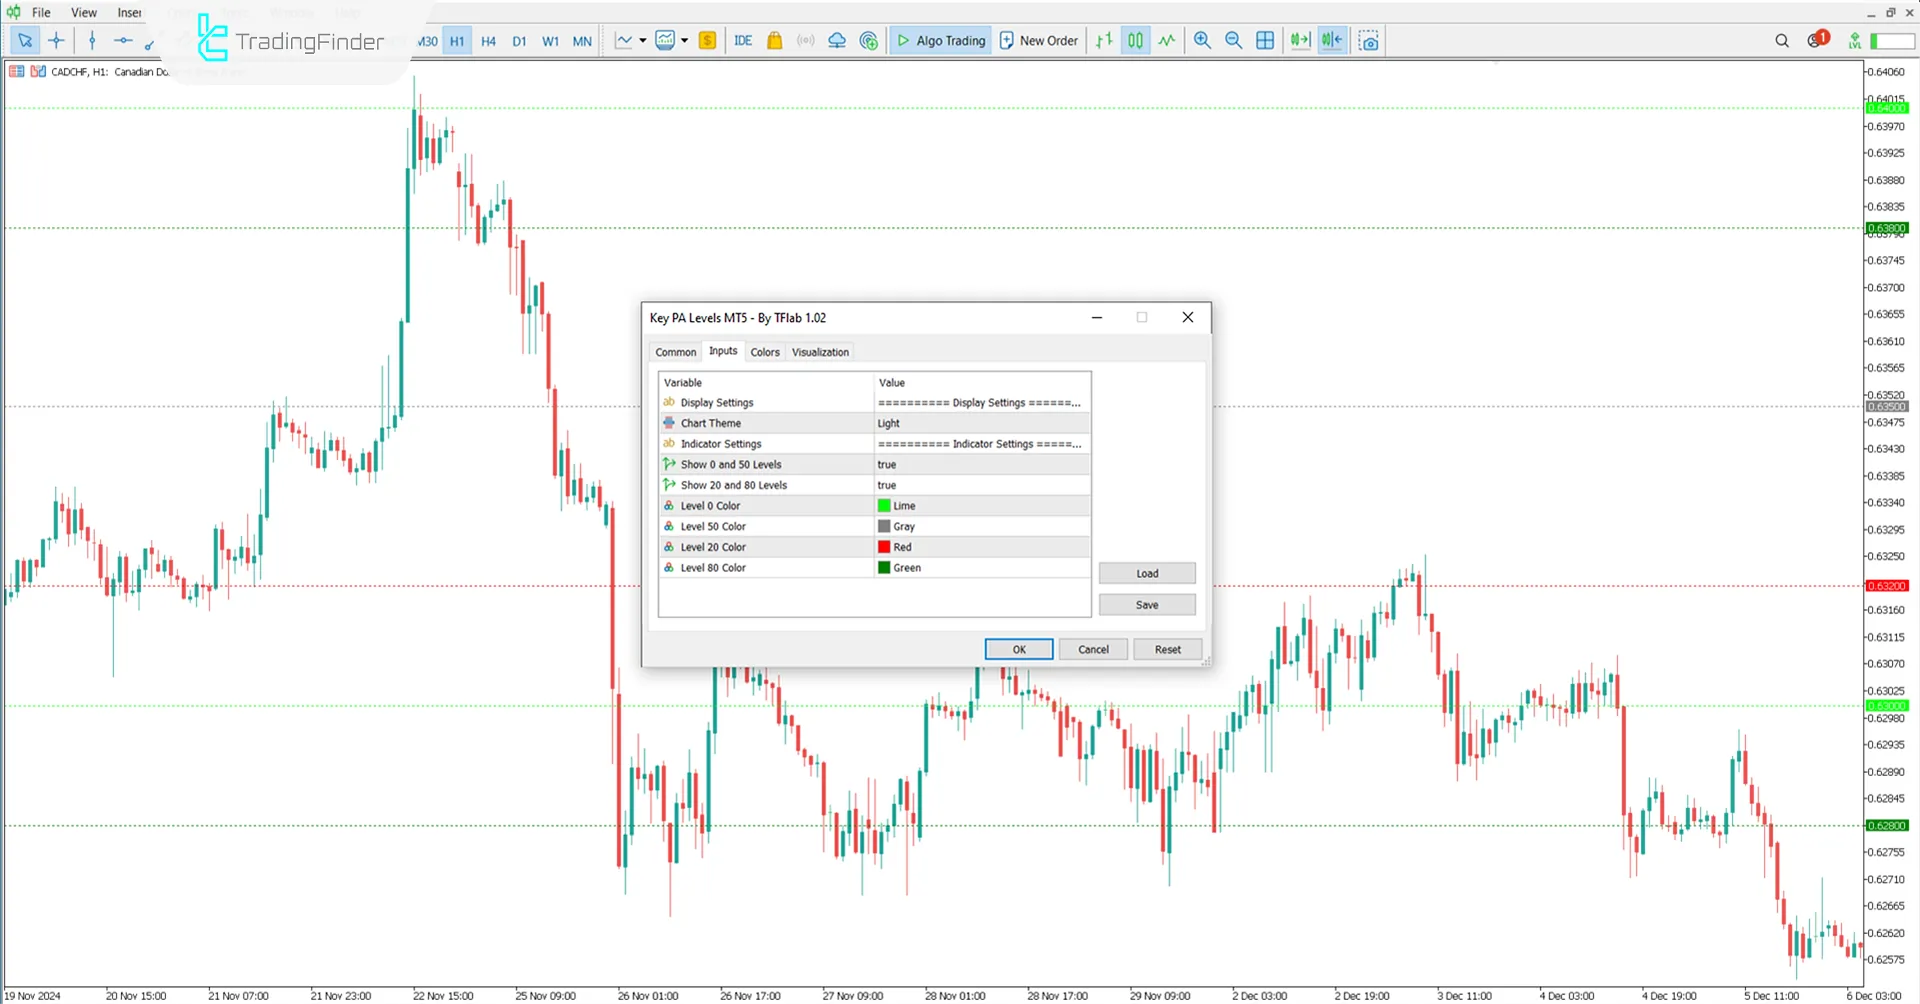Open the Visualization tab
This screenshot has width=1920, height=1004.
[x=820, y=352]
